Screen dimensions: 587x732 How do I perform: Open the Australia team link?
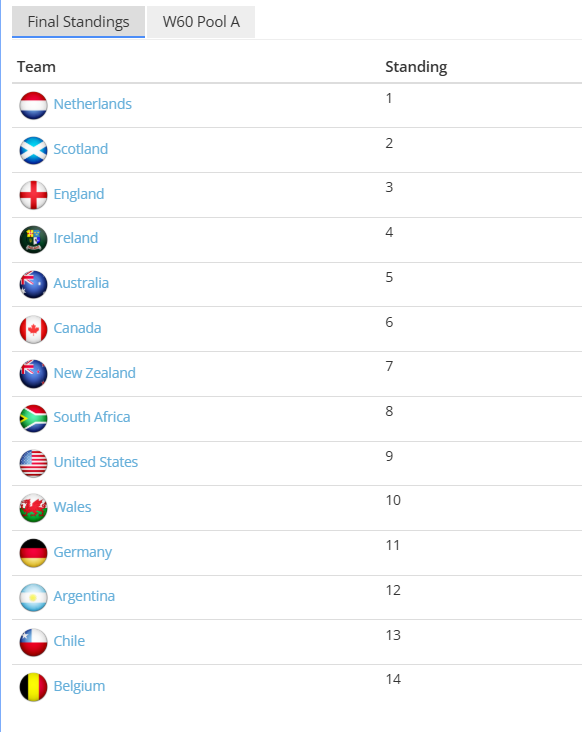click(81, 283)
